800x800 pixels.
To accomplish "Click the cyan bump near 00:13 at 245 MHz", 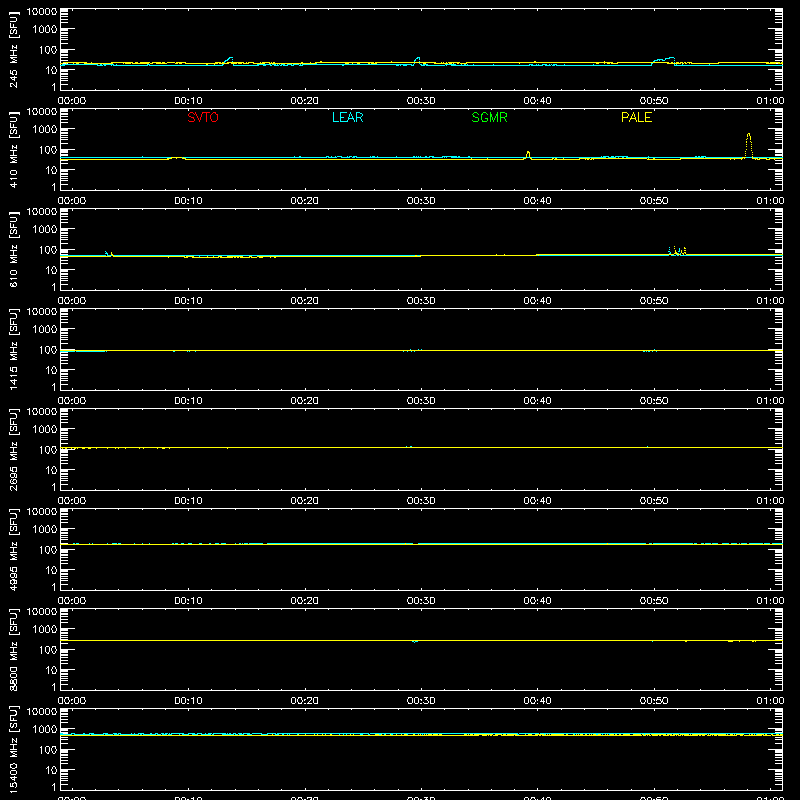I will [229, 60].
